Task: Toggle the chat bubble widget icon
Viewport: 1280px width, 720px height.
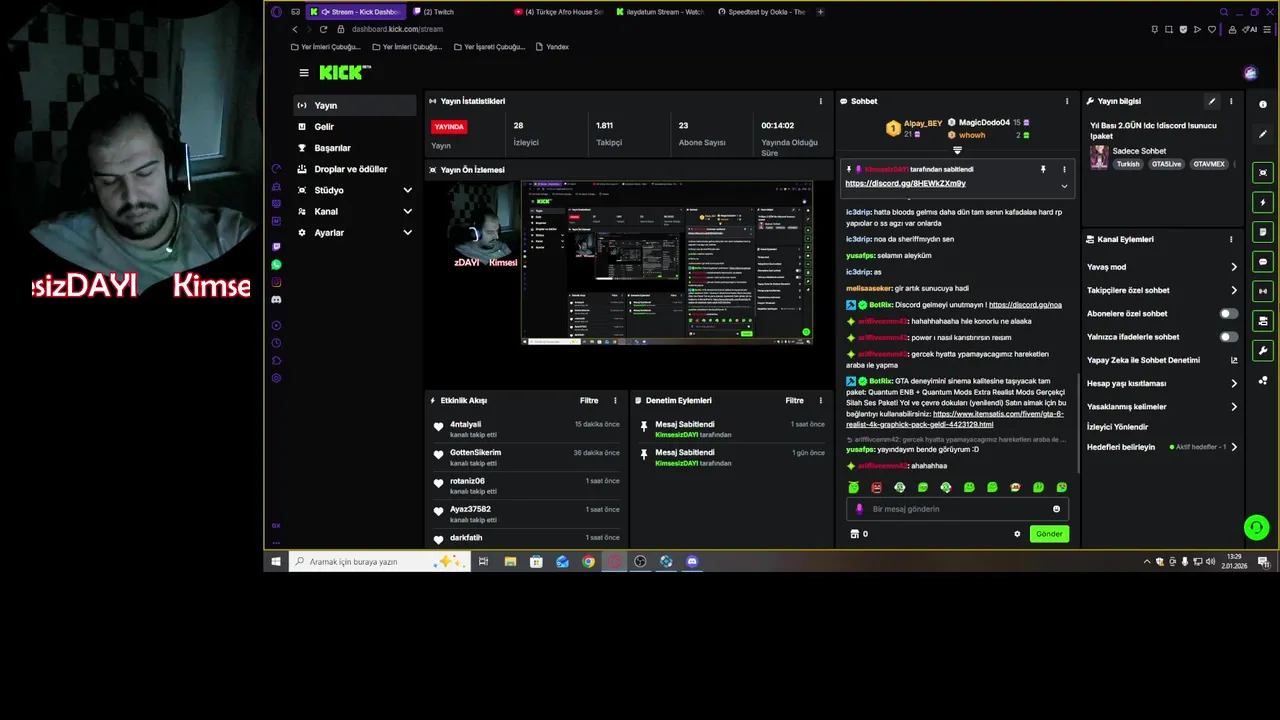Action: pyautogui.click(x=1263, y=262)
